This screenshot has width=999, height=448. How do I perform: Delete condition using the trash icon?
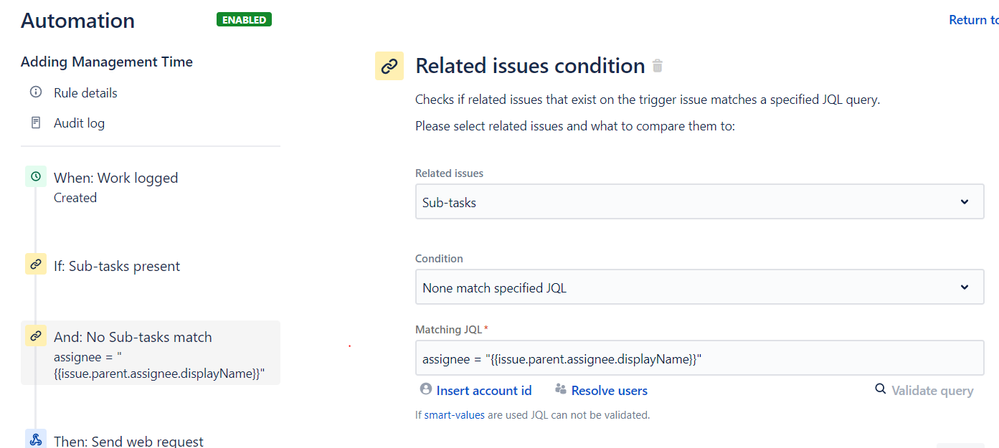pos(657,66)
